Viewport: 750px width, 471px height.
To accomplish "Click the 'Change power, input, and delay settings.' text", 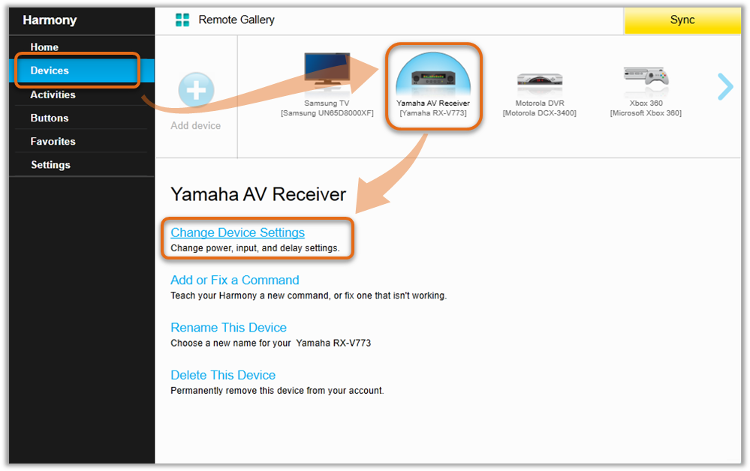I will [255, 248].
